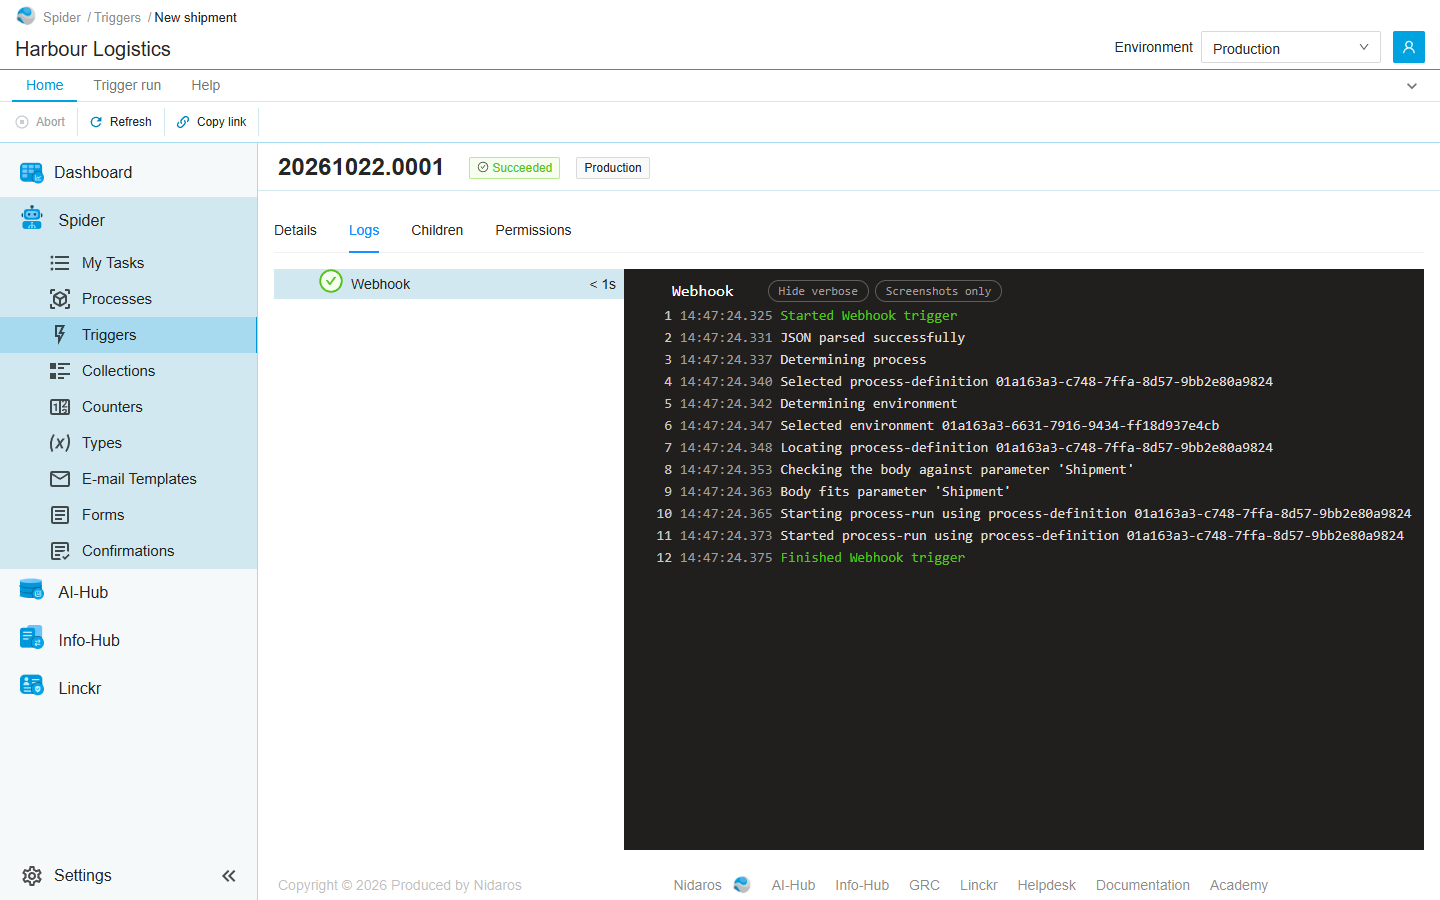Toggle Hide verbose in log viewer
The width and height of the screenshot is (1440, 900).
click(x=818, y=291)
